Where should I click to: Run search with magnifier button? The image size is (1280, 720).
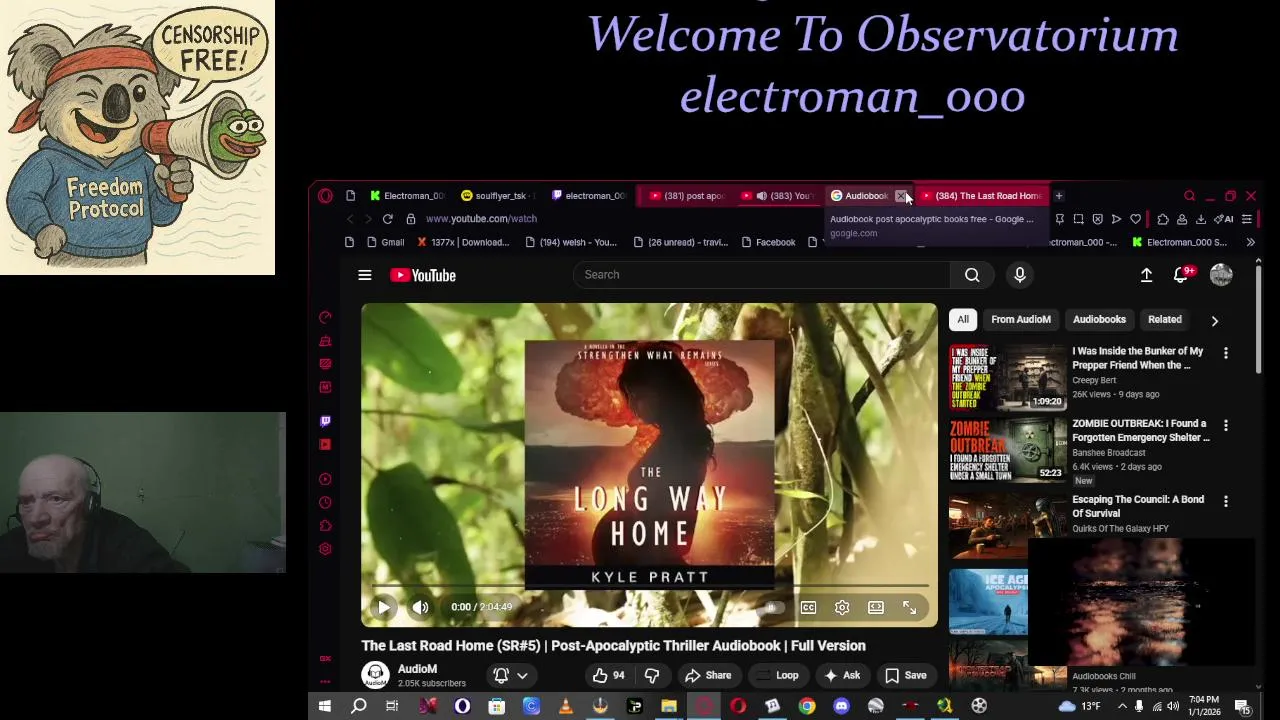coord(972,274)
